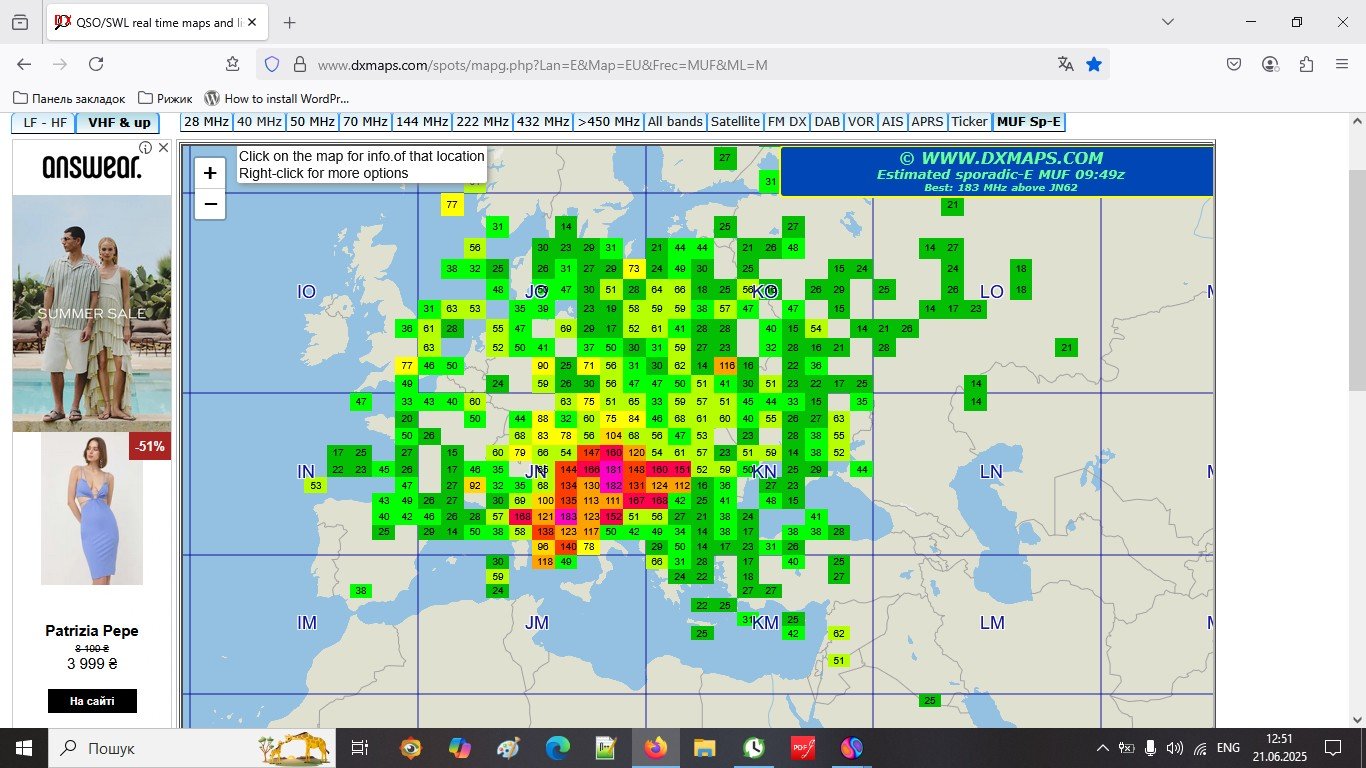Screen dimensions: 1366x768
Task: Open the Рижик bookmarks folder
Action: click(x=166, y=98)
